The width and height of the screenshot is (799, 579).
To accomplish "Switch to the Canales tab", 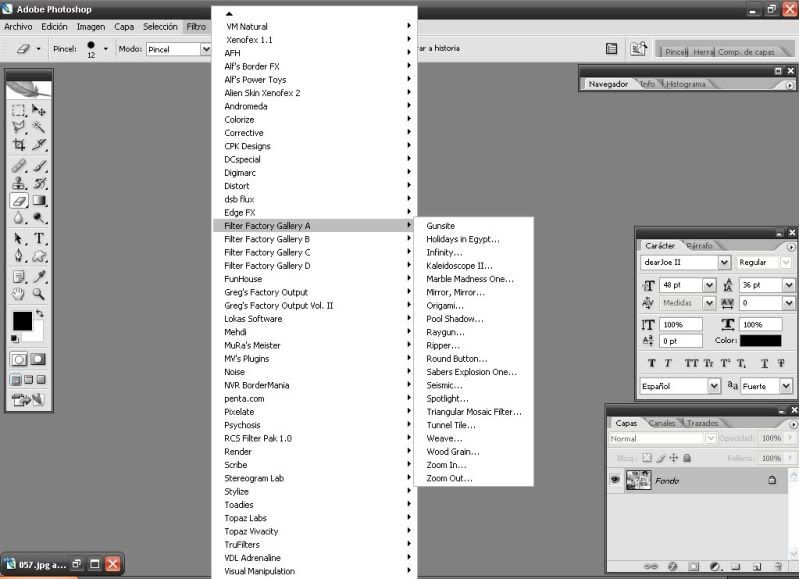I will point(662,423).
